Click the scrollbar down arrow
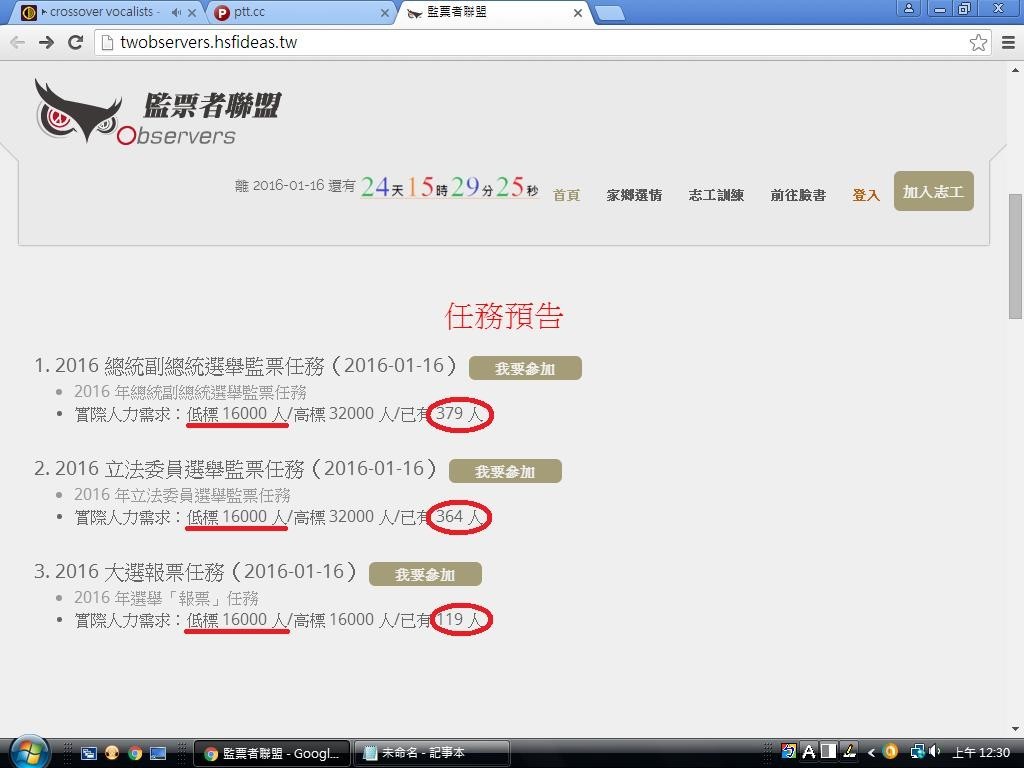 click(x=1016, y=729)
